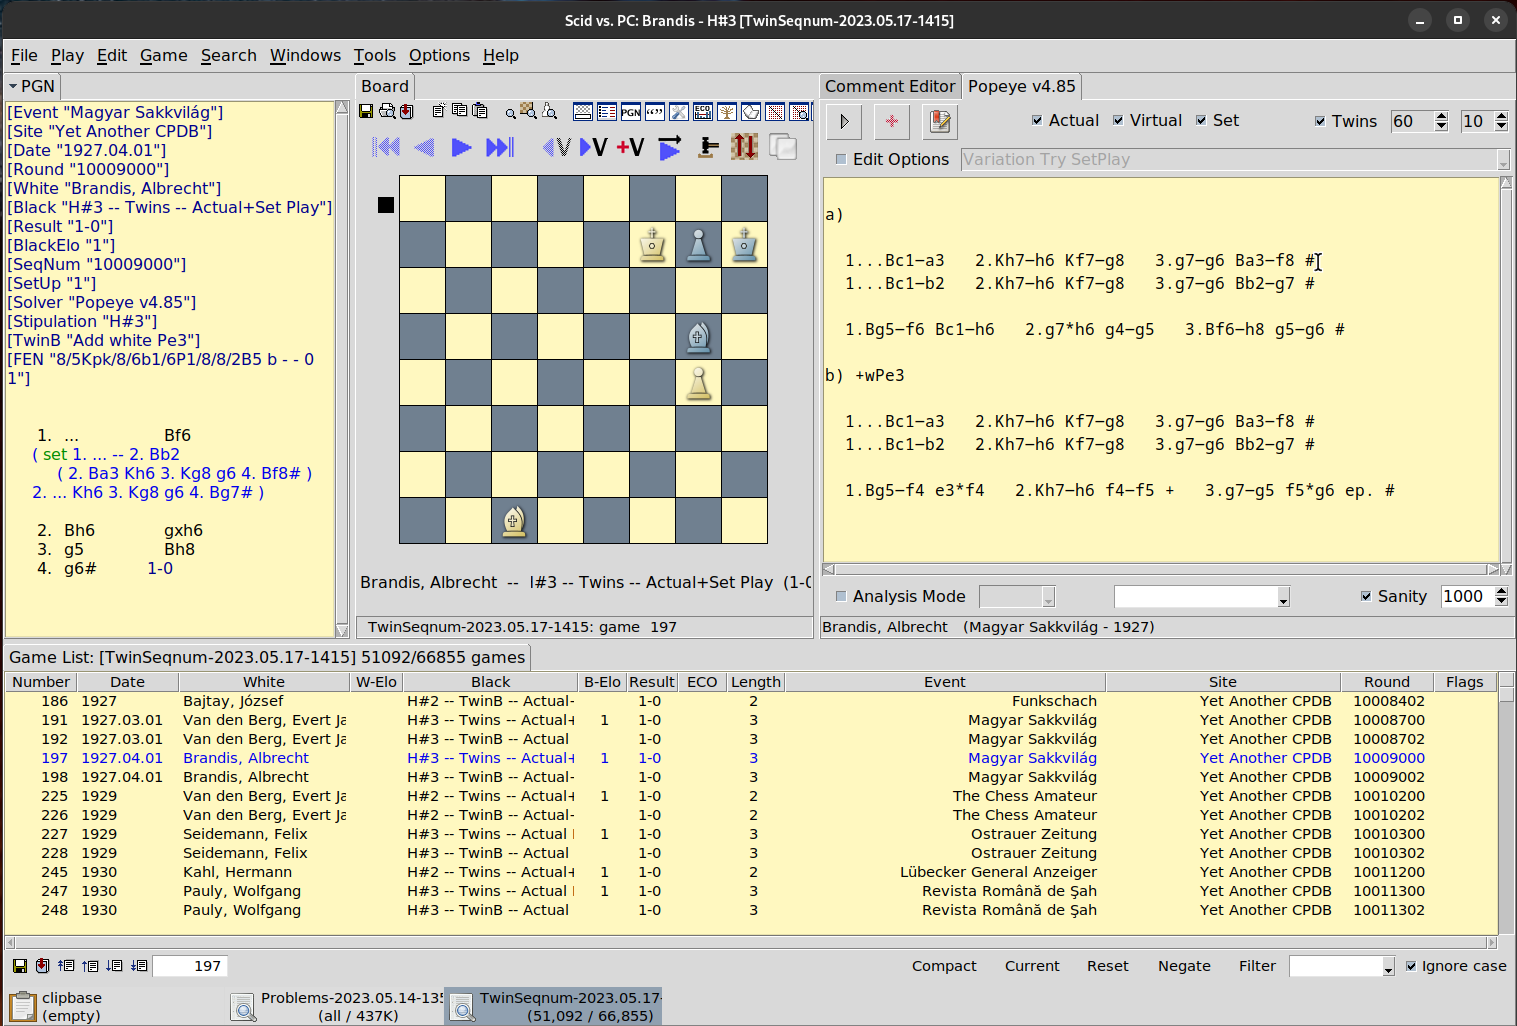
Task: Expand the PGN panel header arrow
Action: click(x=14, y=86)
